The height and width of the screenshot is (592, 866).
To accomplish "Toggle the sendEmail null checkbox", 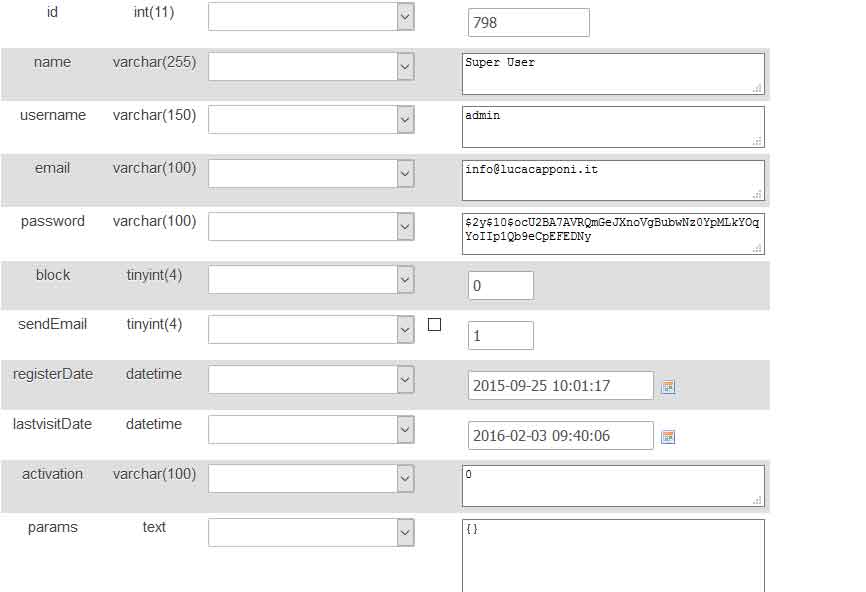I will 434,324.
